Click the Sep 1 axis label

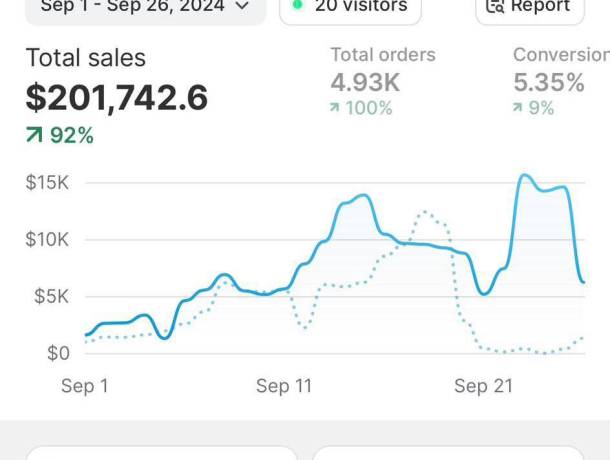(84, 386)
